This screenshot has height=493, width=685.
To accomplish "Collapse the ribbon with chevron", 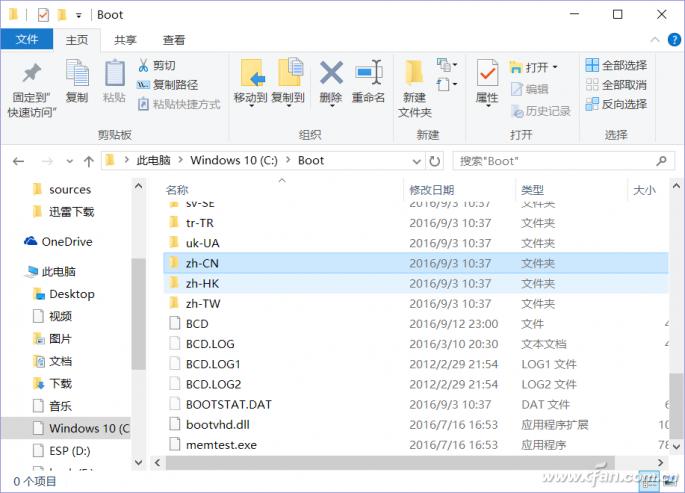I will 655,40.
